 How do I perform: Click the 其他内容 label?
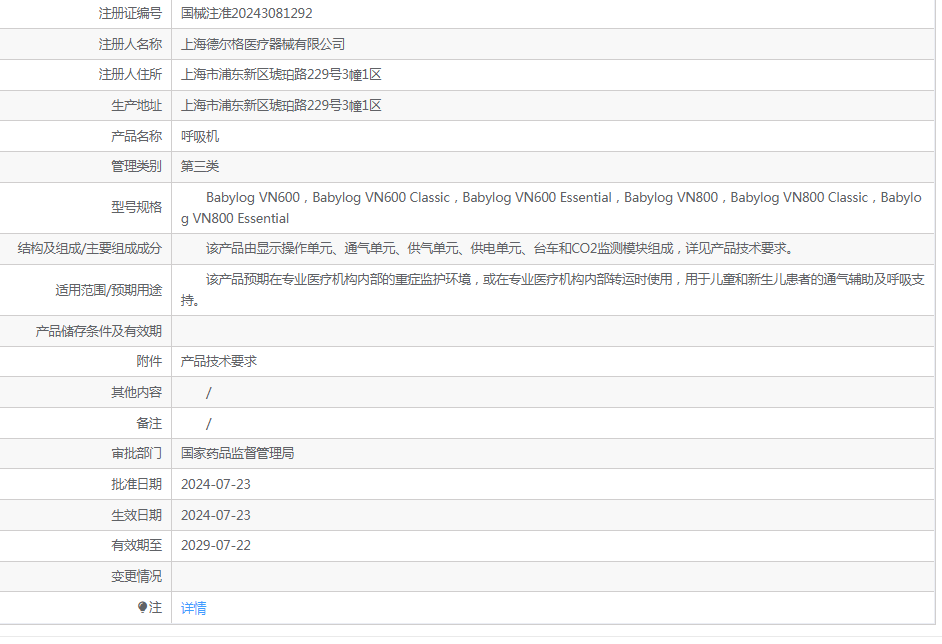click(x=136, y=392)
